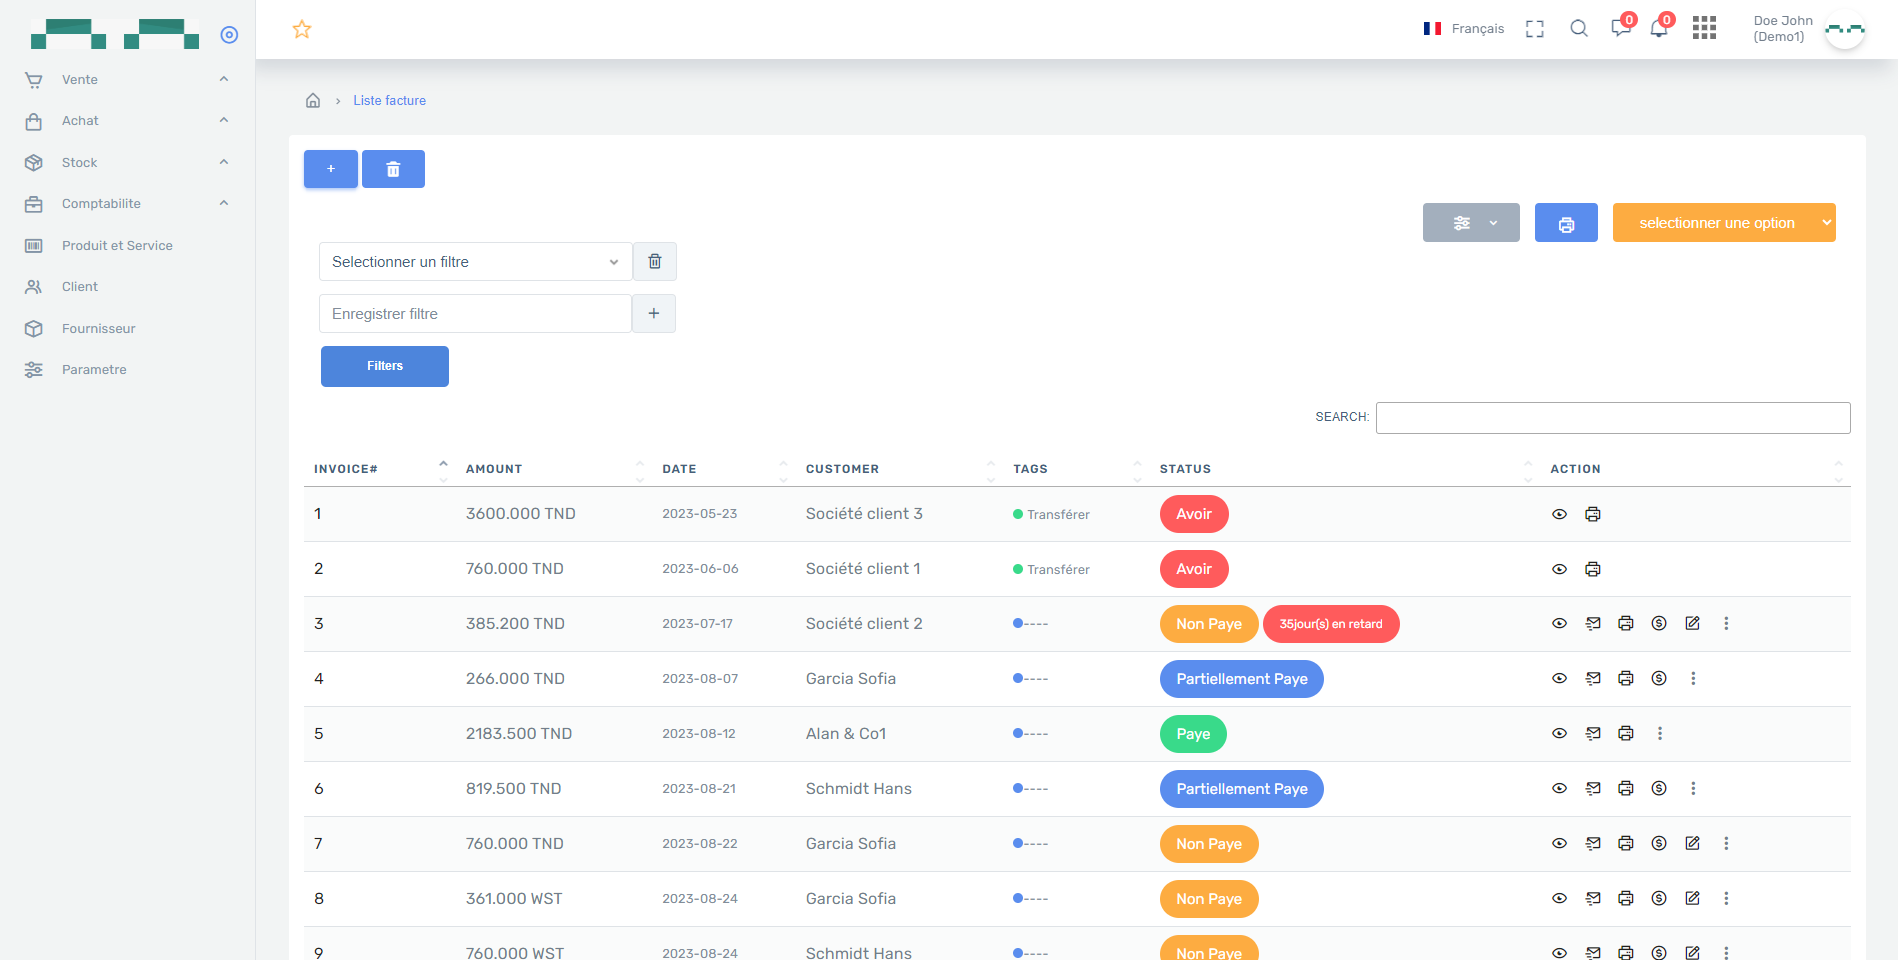
Task: Open more options for invoice 3
Action: [1726, 623]
